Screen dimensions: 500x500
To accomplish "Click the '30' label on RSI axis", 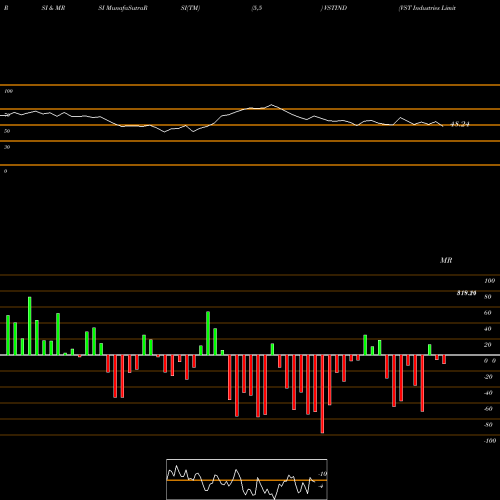I will [x=7, y=147].
